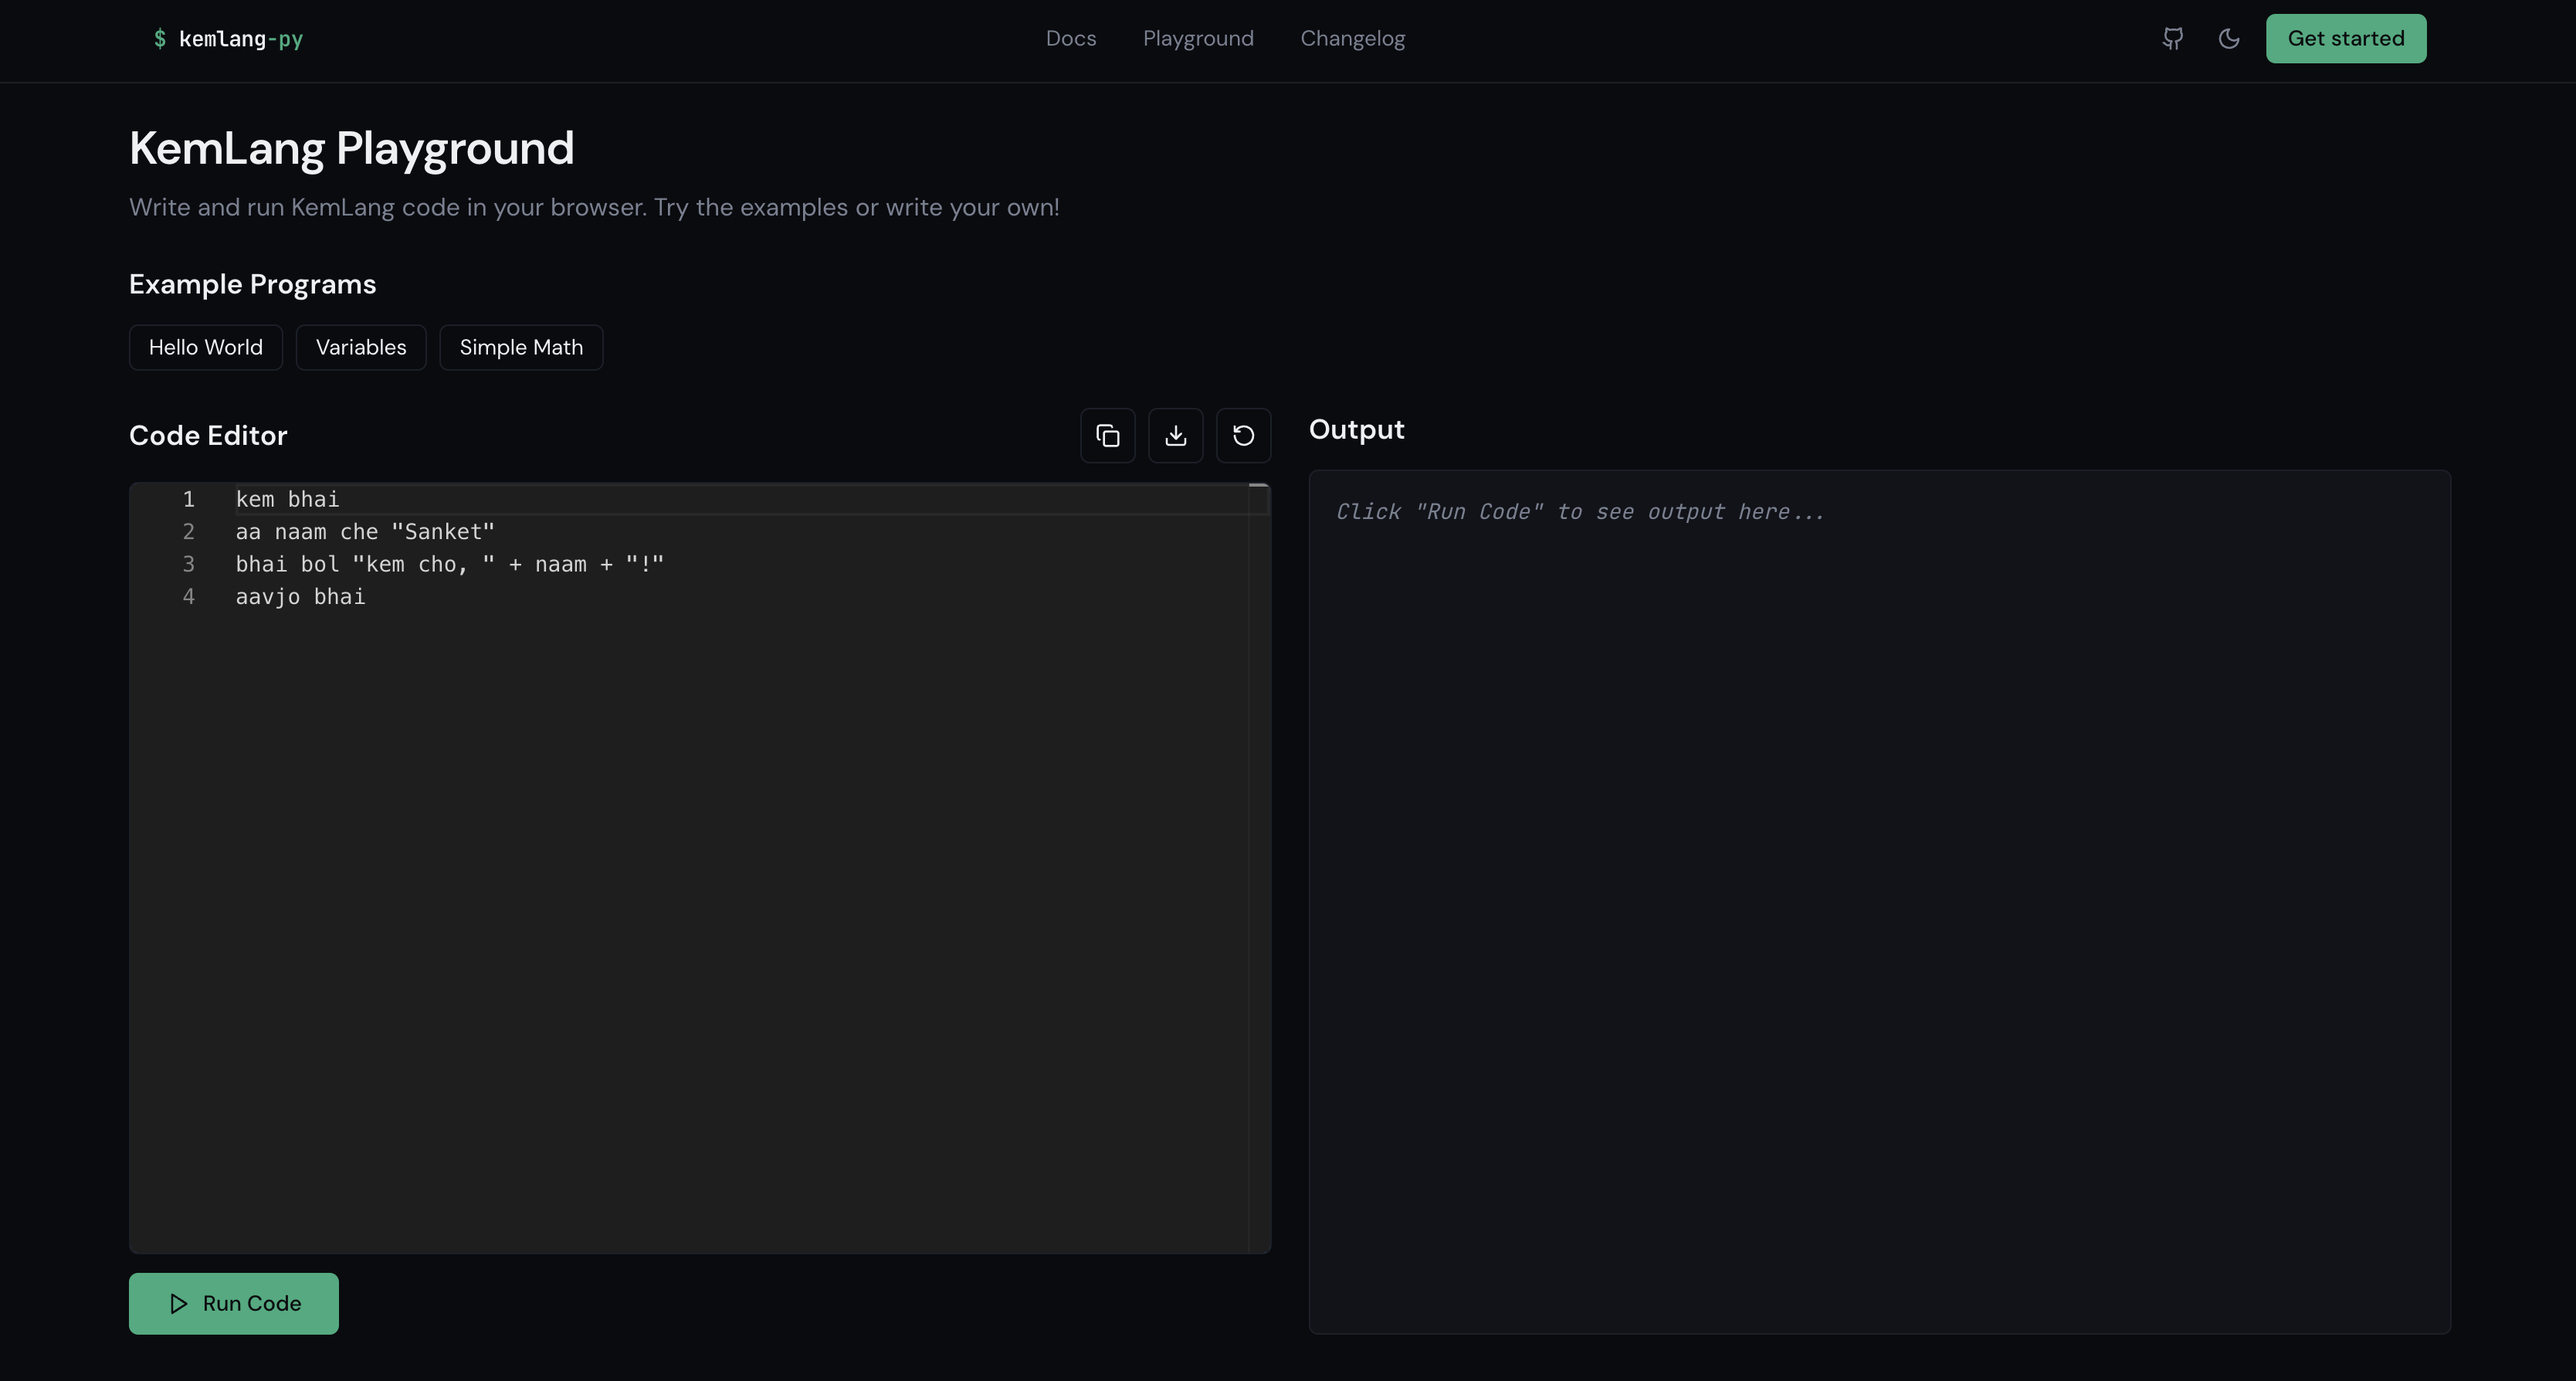Load the Hello World example
The width and height of the screenshot is (2576, 1381).
[206, 347]
